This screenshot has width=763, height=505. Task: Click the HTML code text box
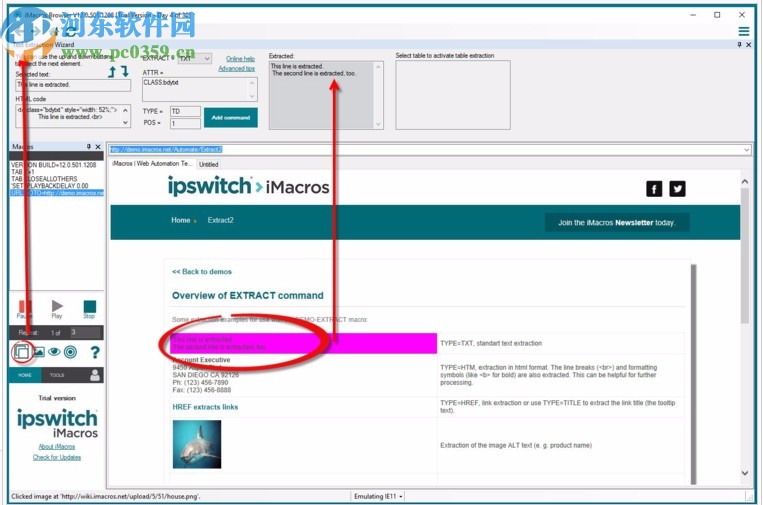[x=73, y=116]
